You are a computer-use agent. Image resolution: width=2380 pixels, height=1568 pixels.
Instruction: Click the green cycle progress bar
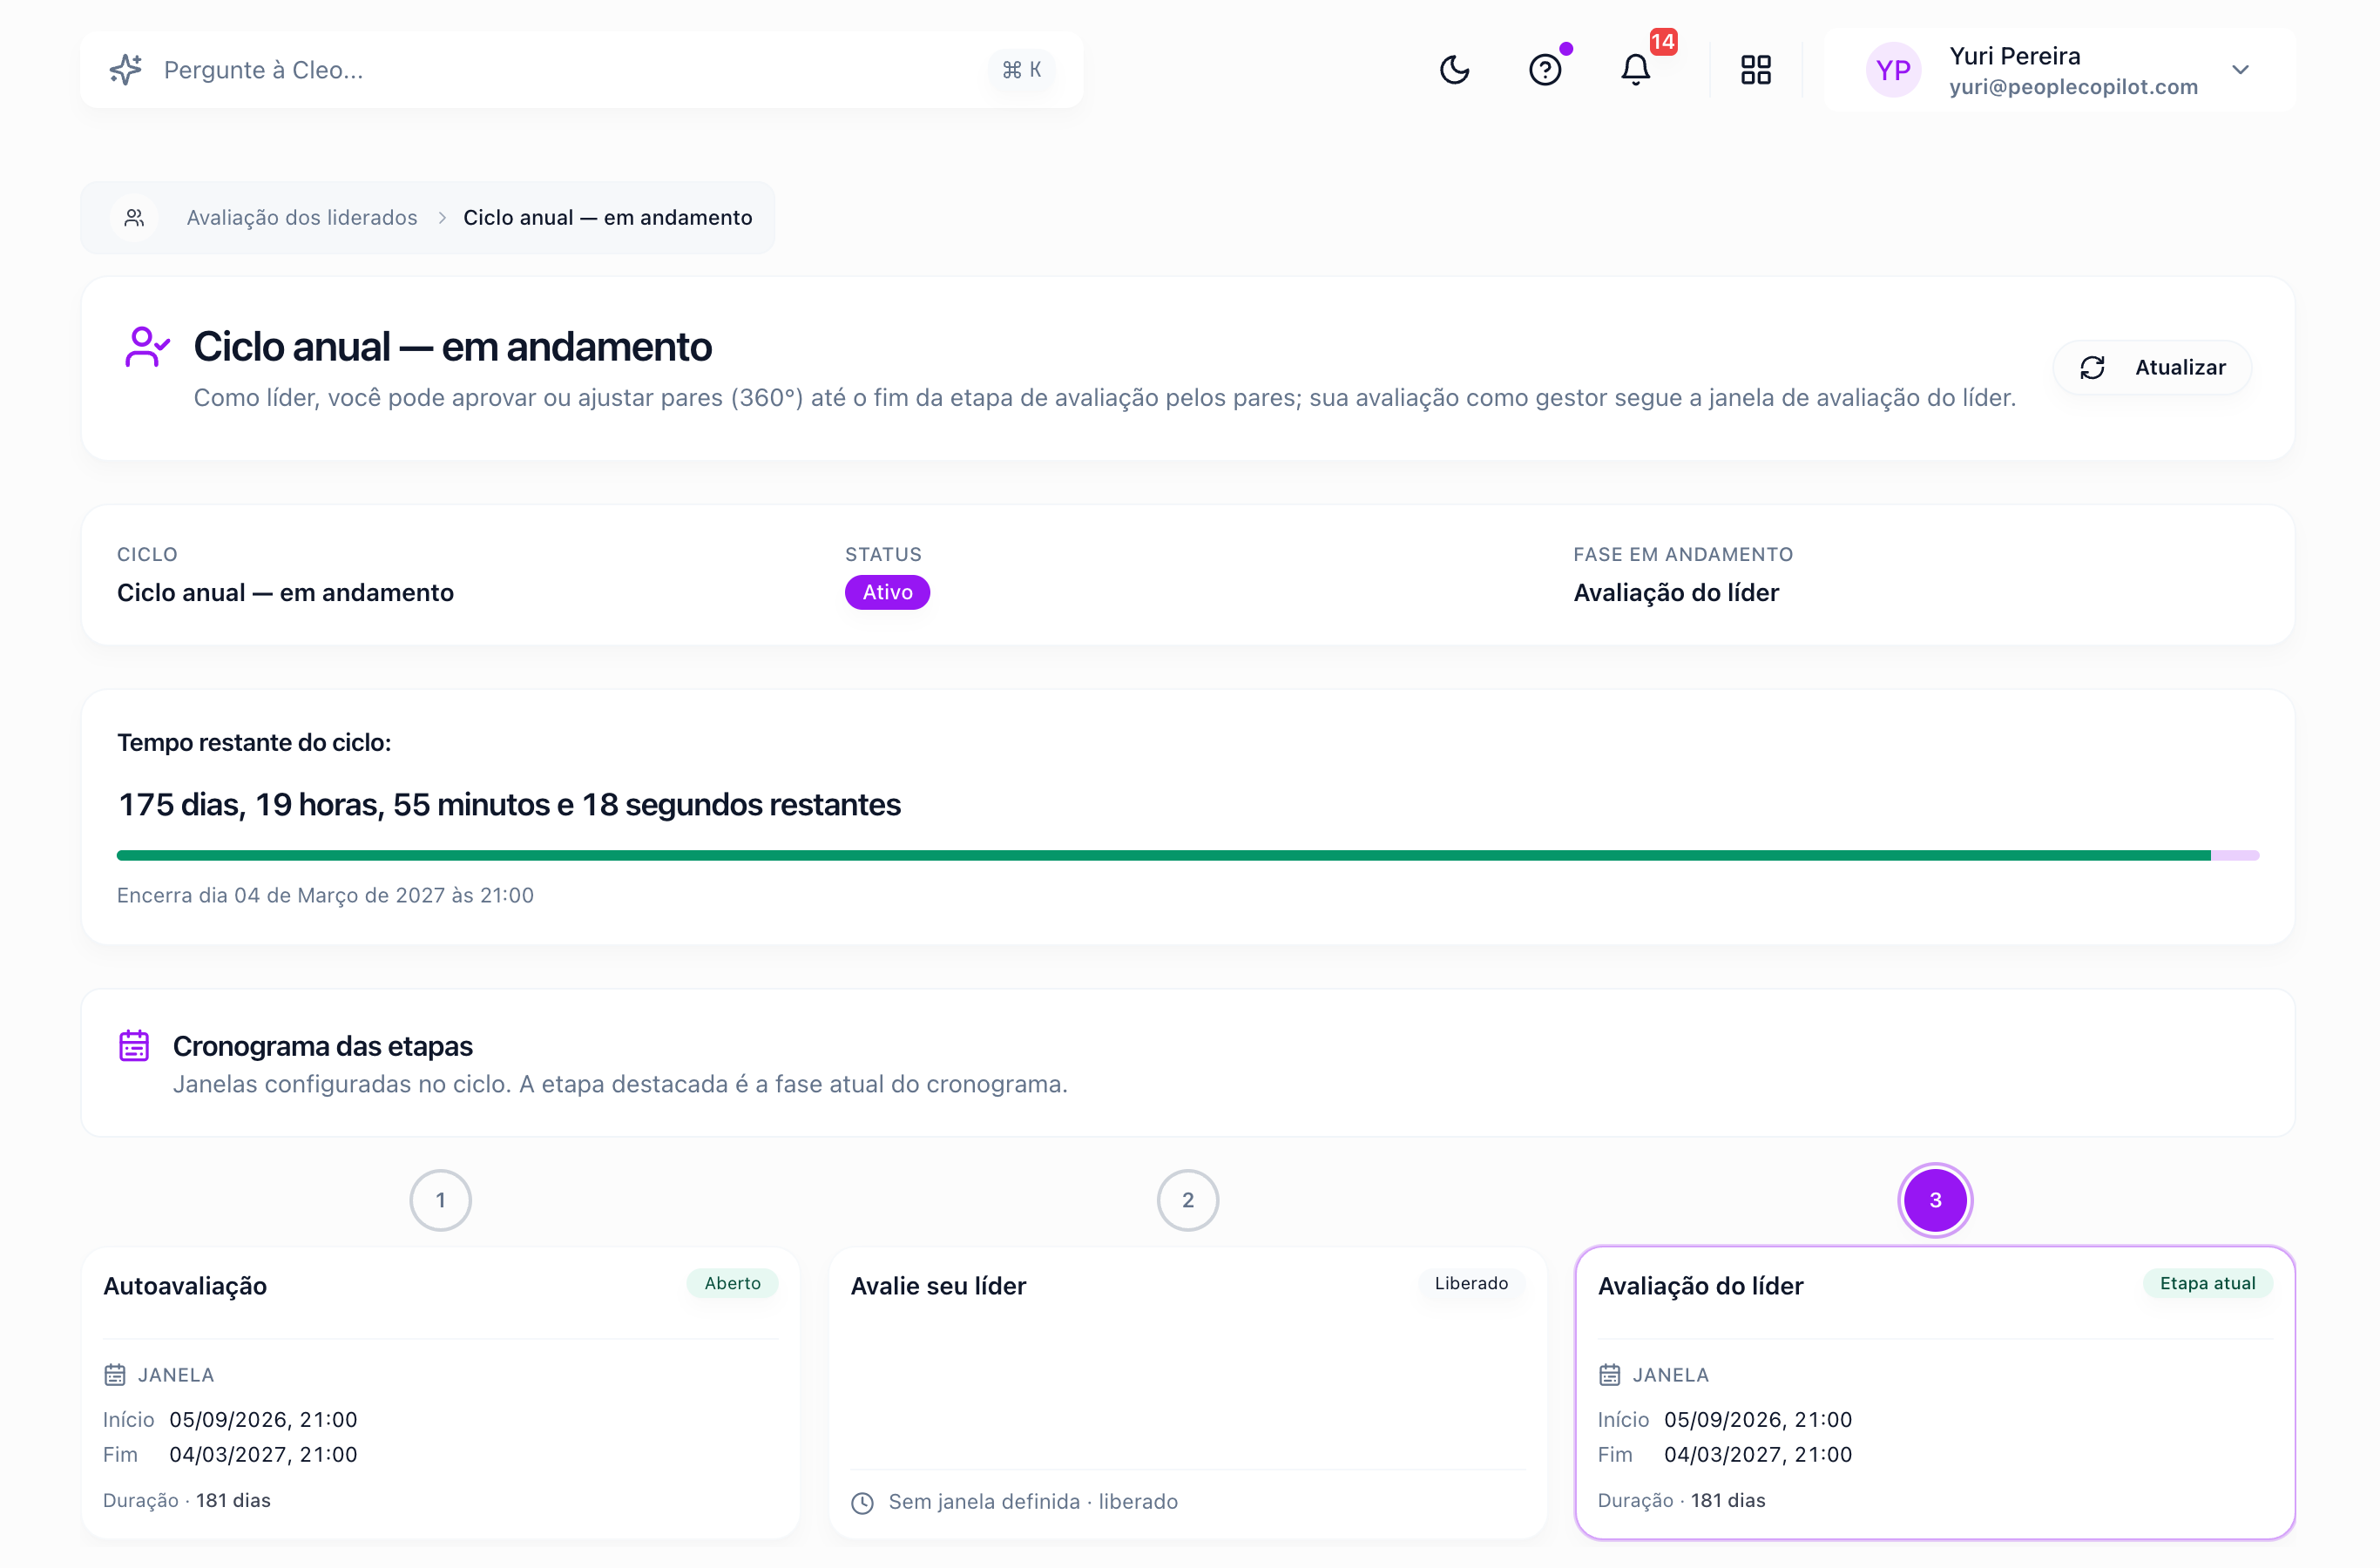pyautogui.click(x=1188, y=856)
